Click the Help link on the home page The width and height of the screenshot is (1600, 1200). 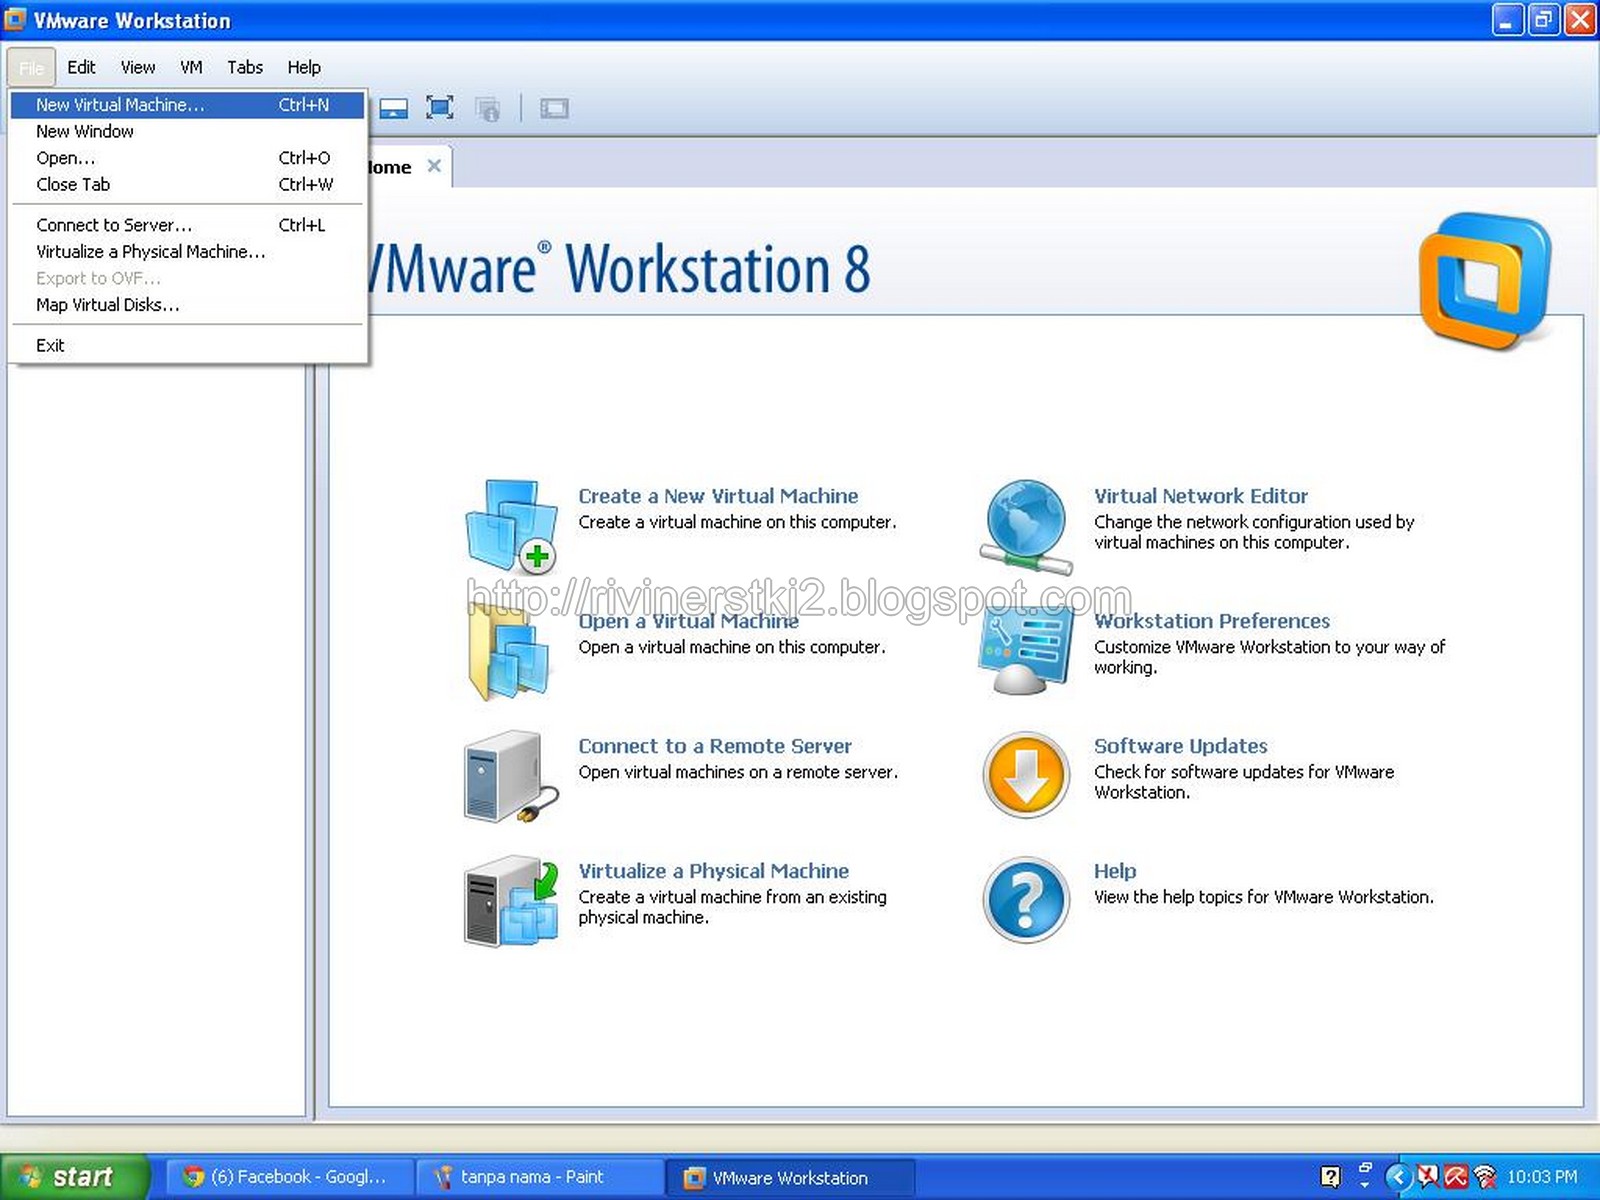pyautogui.click(x=1115, y=871)
